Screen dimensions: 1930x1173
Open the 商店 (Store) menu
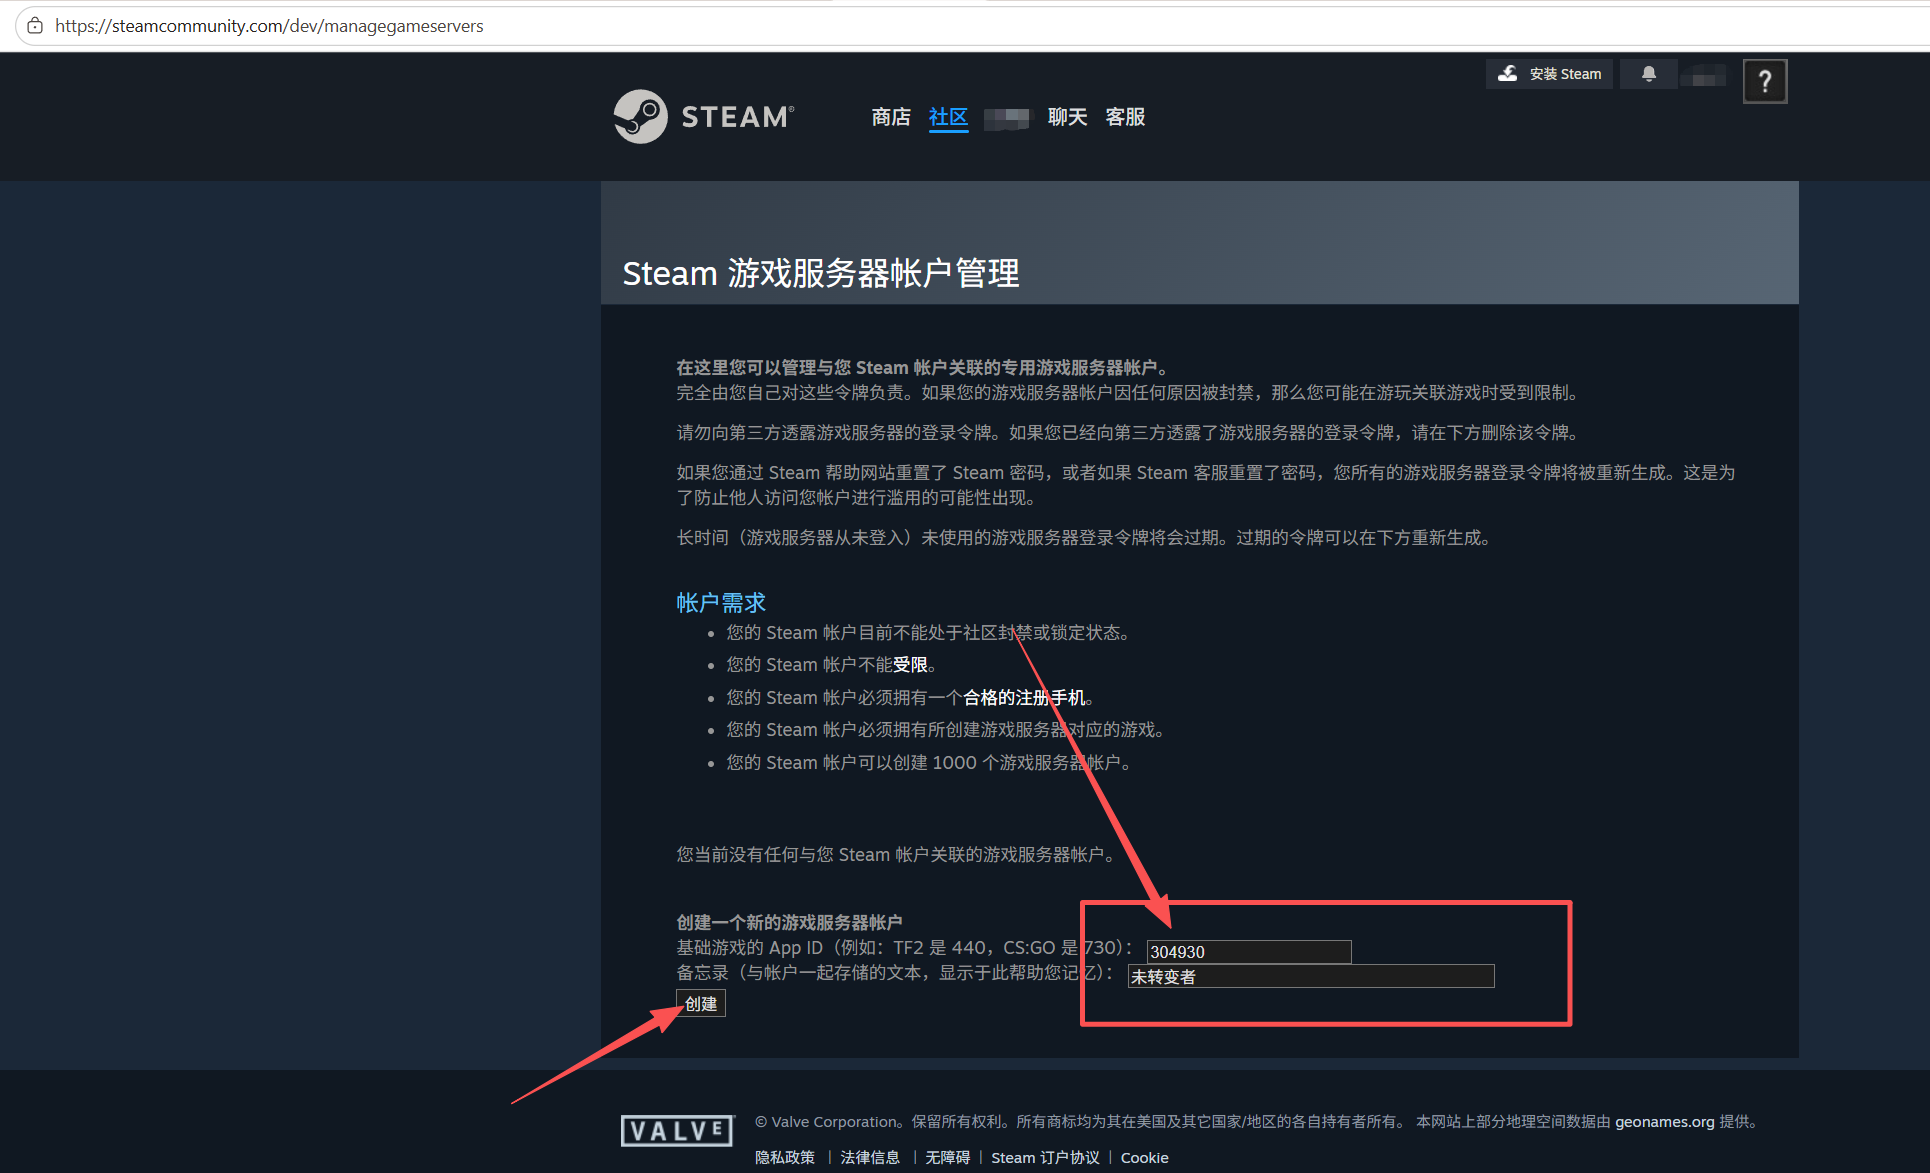(x=890, y=117)
